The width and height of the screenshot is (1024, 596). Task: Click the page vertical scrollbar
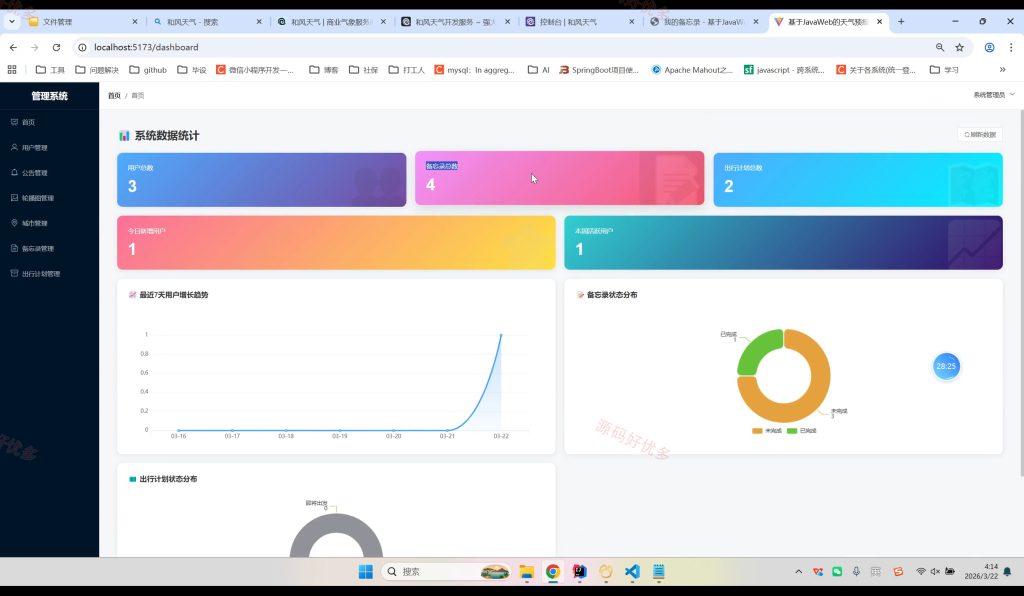point(1021,292)
